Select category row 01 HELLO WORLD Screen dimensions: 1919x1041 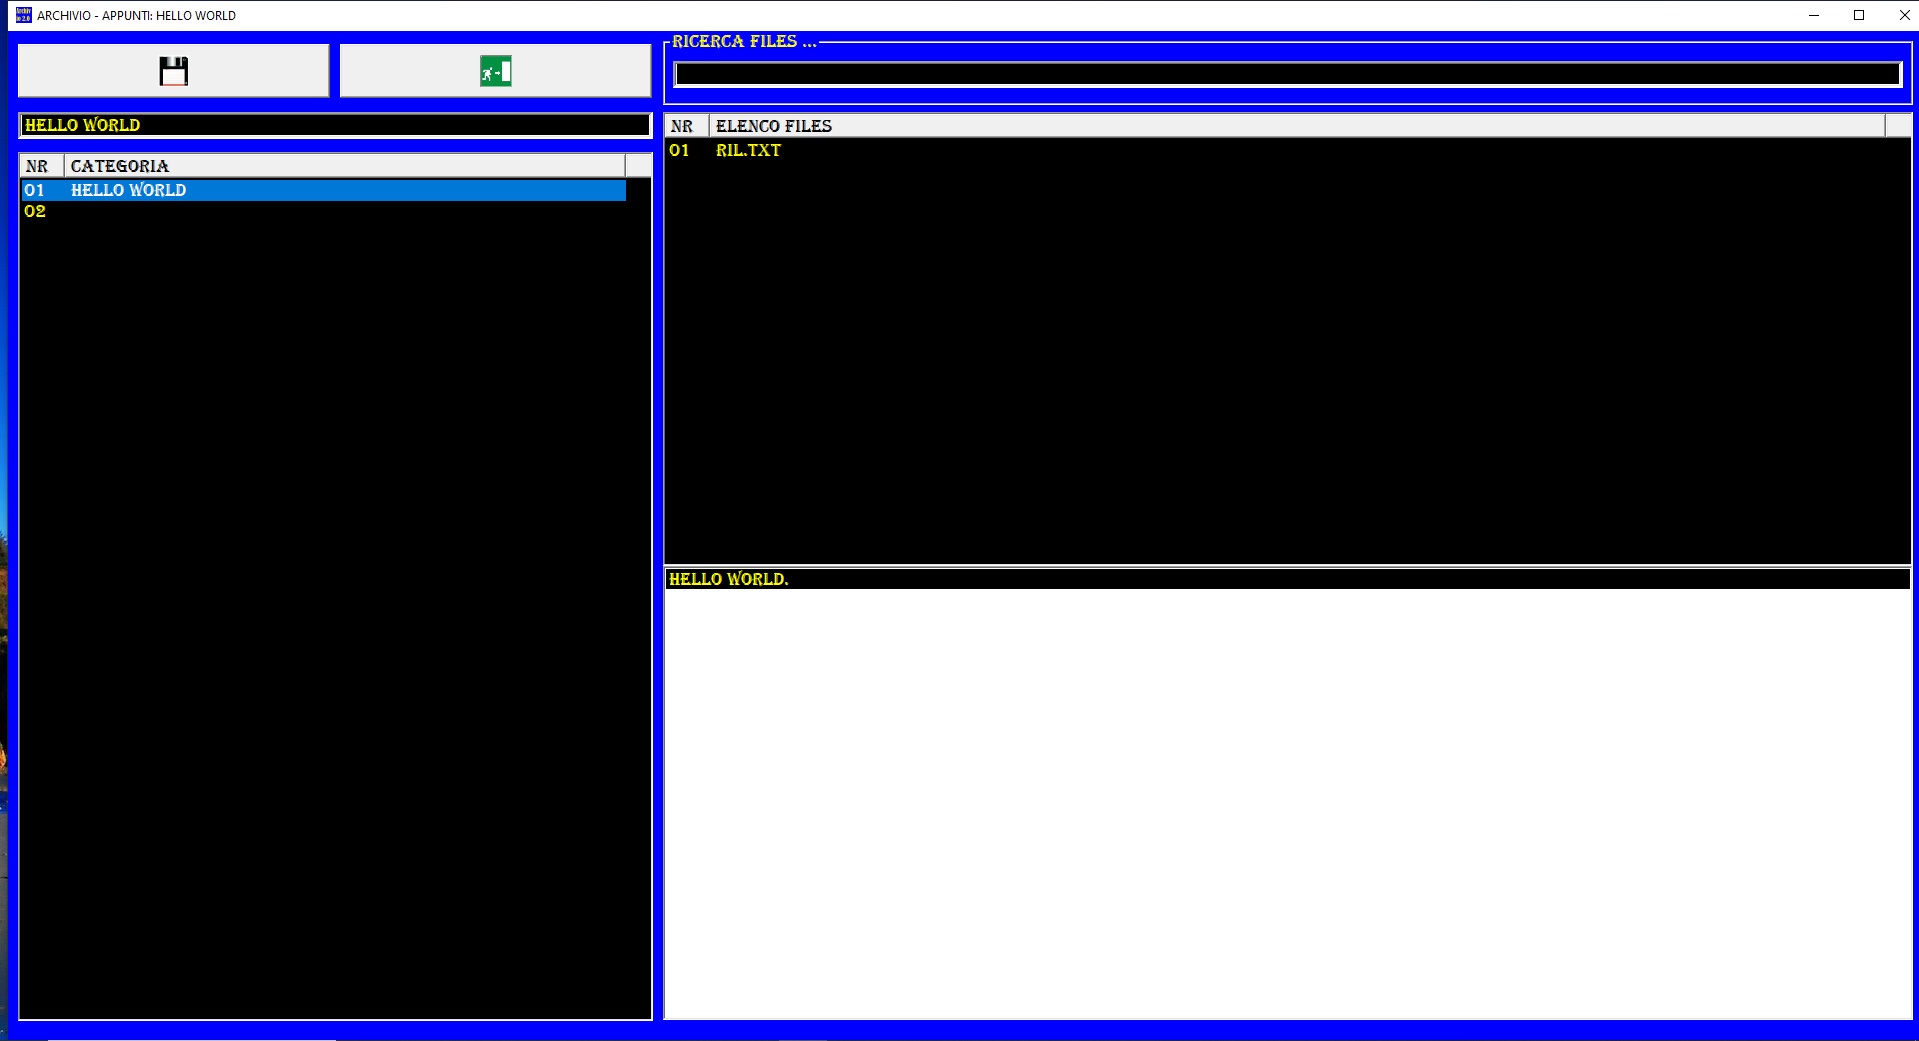tap(324, 190)
